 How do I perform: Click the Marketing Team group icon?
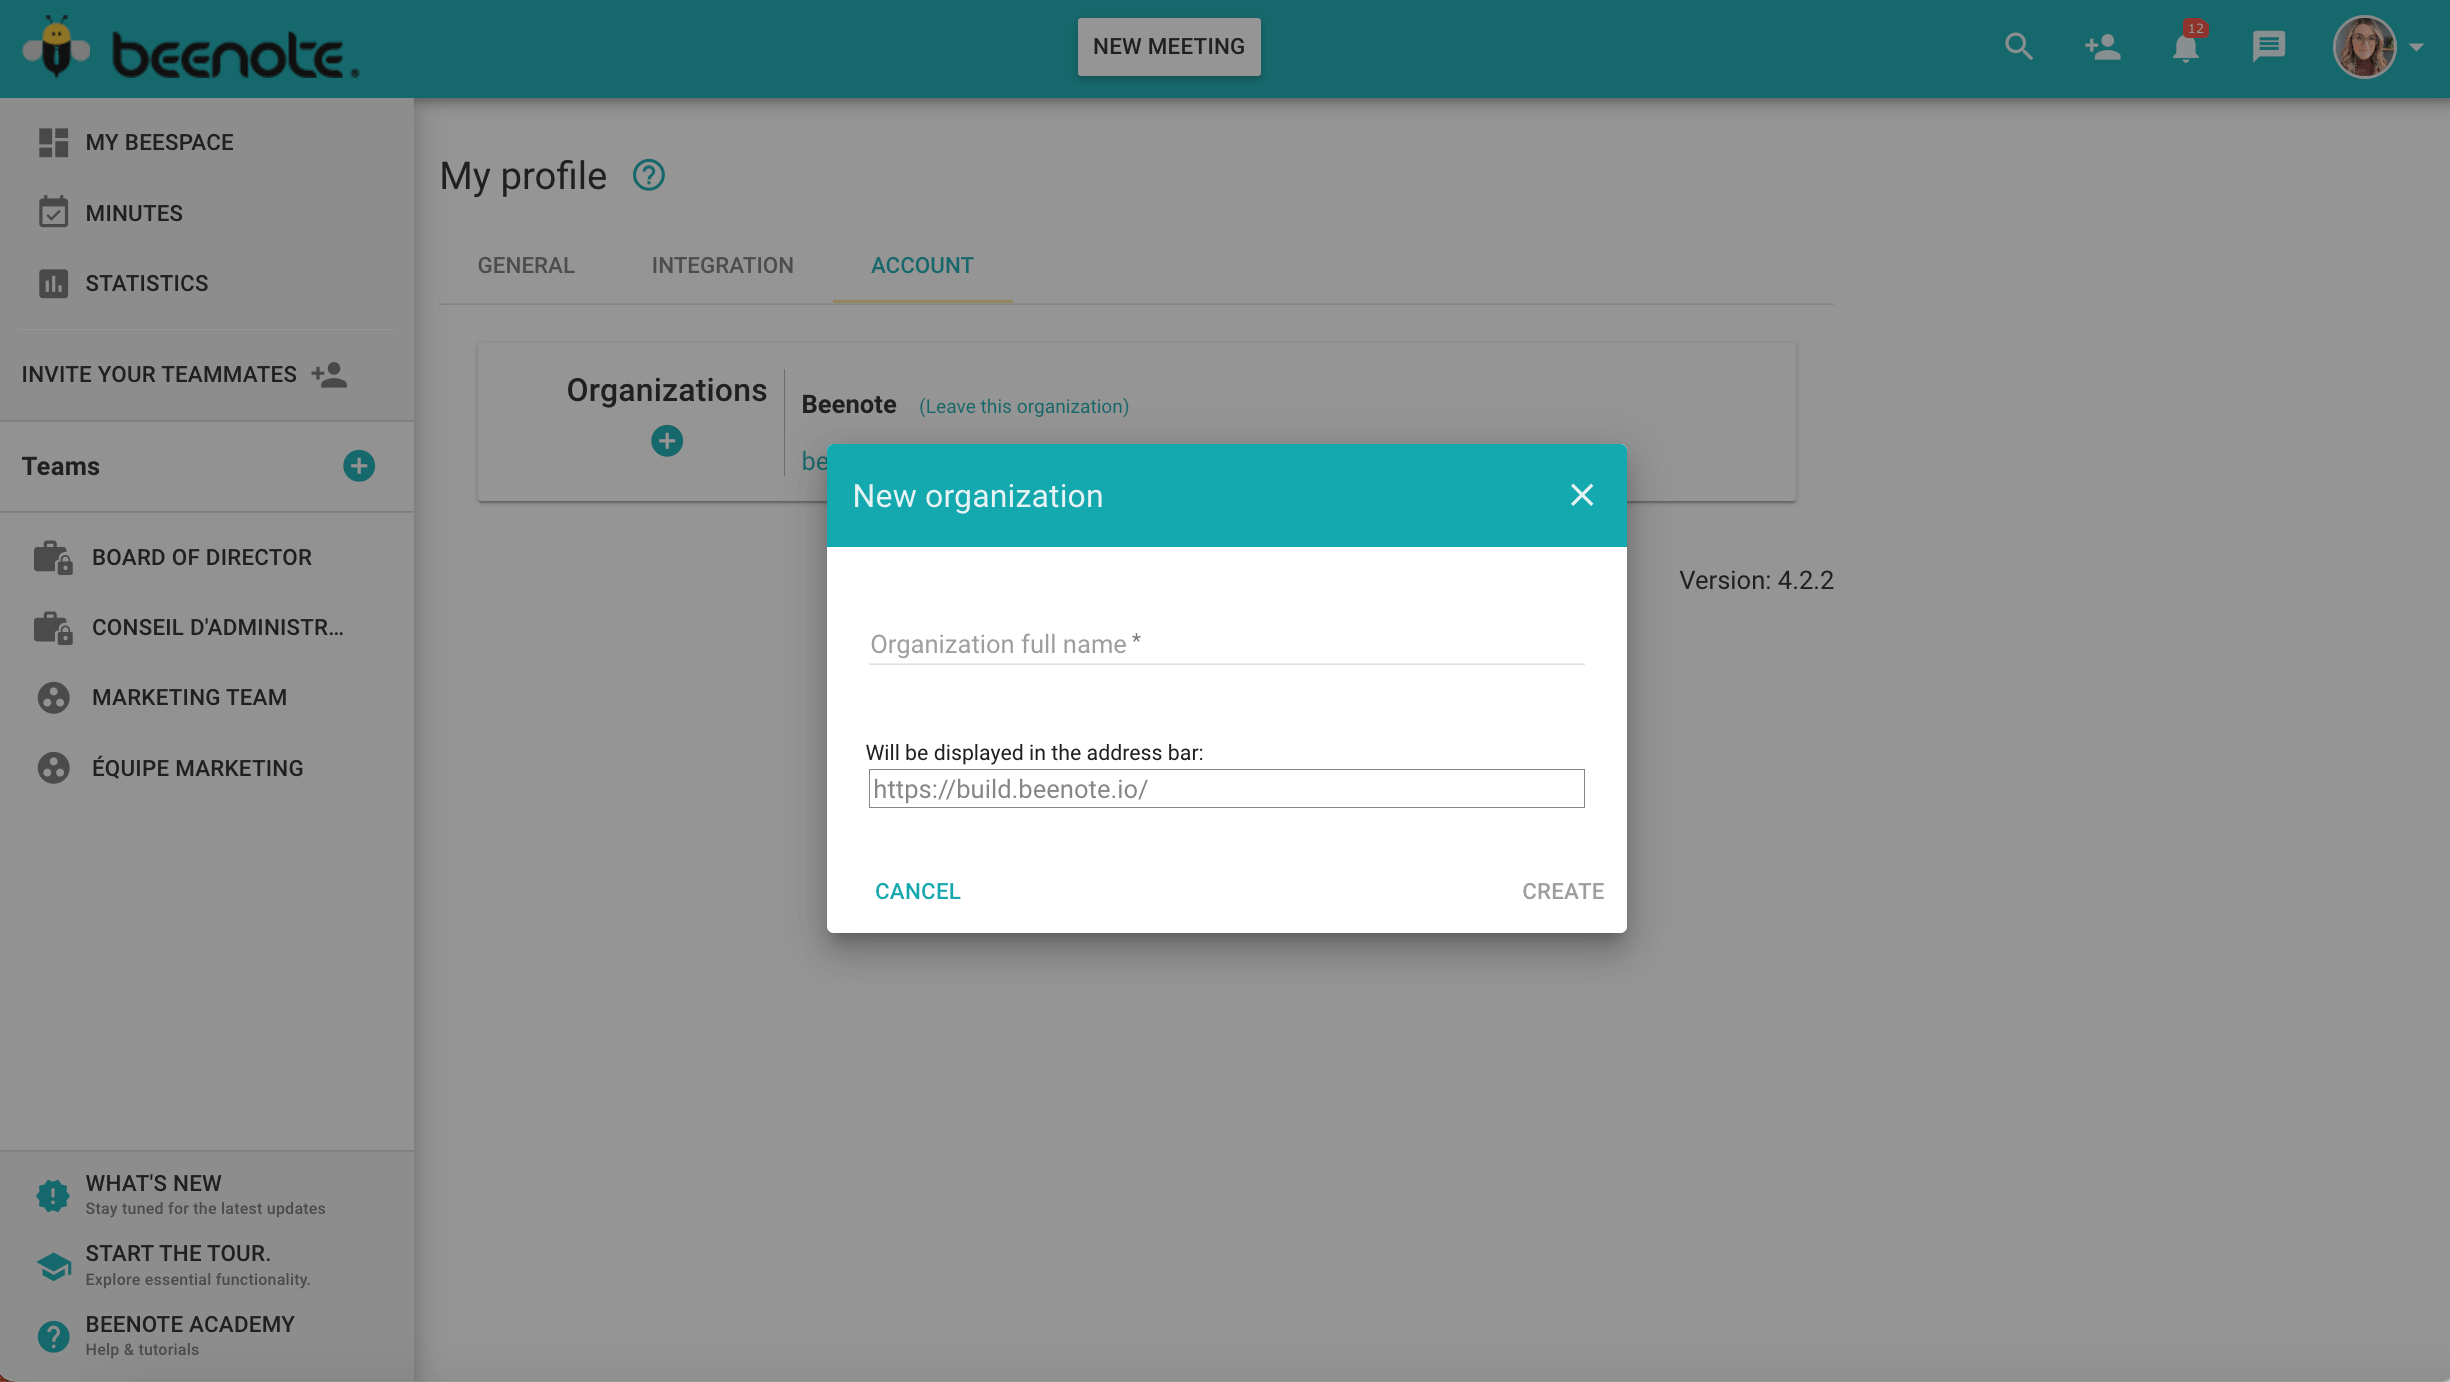[53, 697]
